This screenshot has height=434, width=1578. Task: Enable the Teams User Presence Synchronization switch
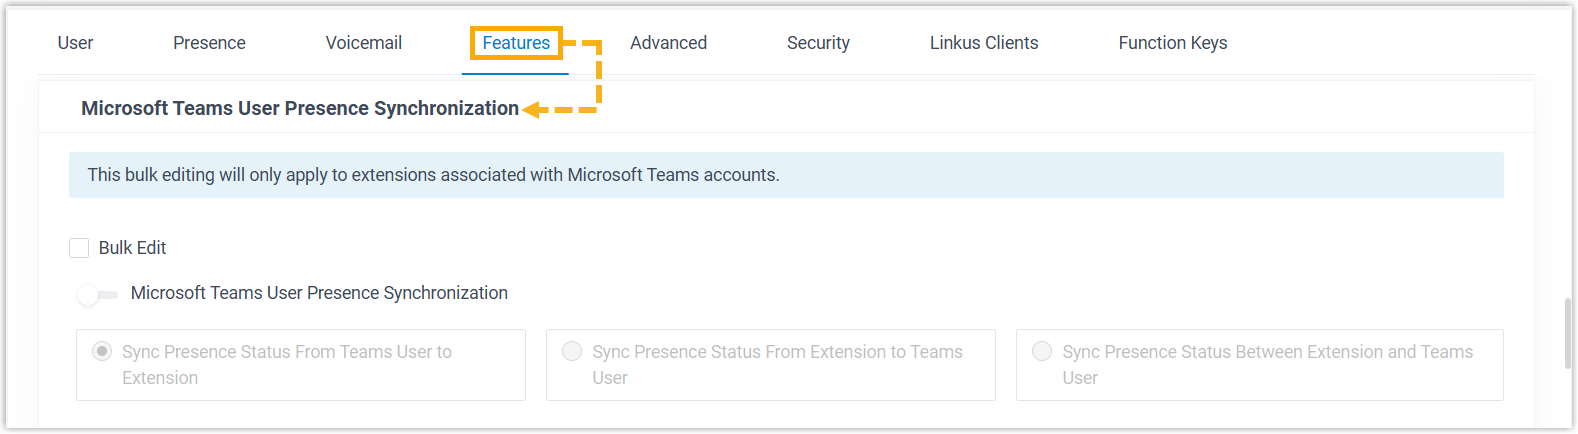click(x=97, y=294)
